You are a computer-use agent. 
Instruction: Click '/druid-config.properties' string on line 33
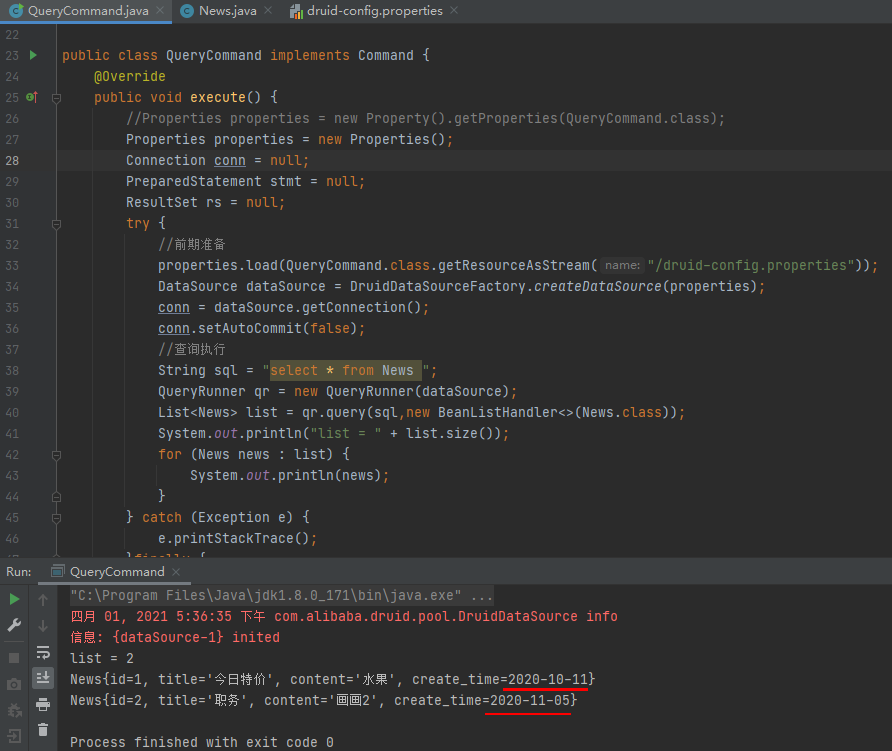tap(751, 265)
